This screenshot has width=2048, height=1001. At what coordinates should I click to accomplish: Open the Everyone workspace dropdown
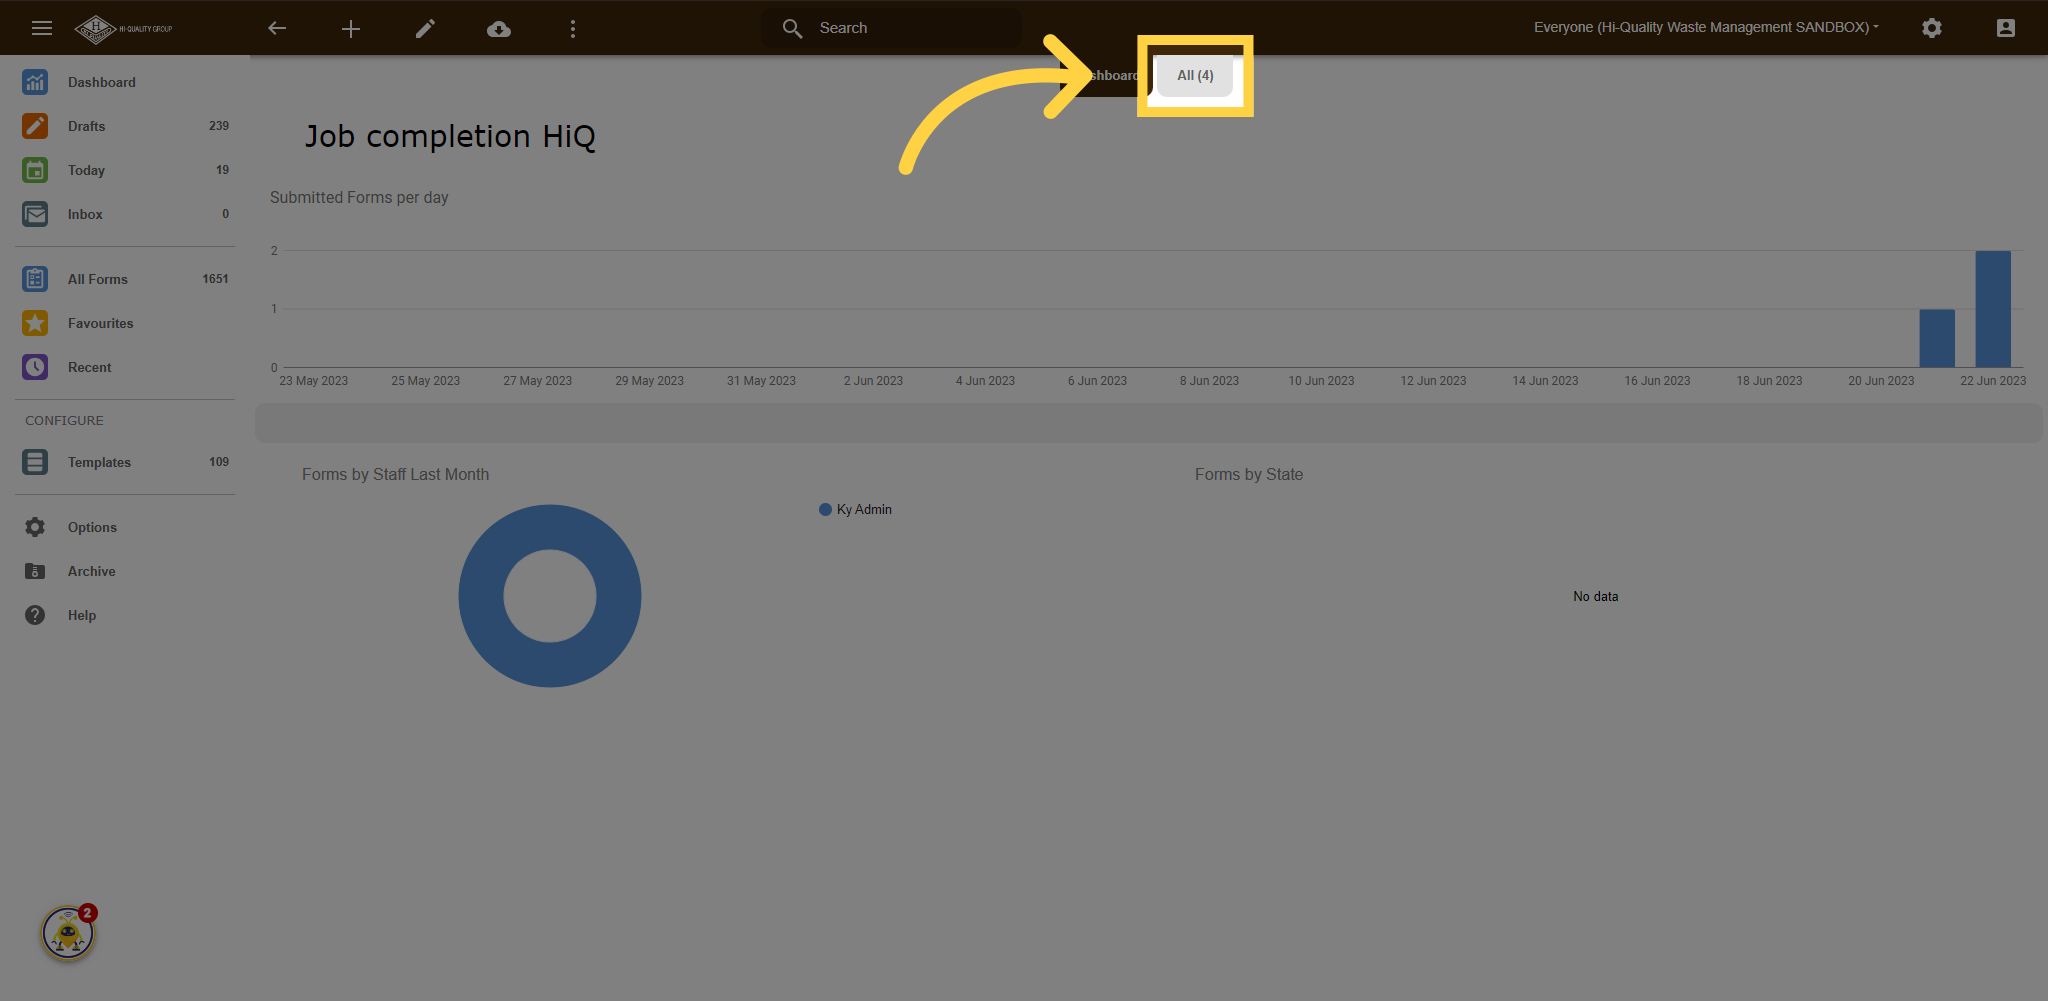click(x=1705, y=27)
